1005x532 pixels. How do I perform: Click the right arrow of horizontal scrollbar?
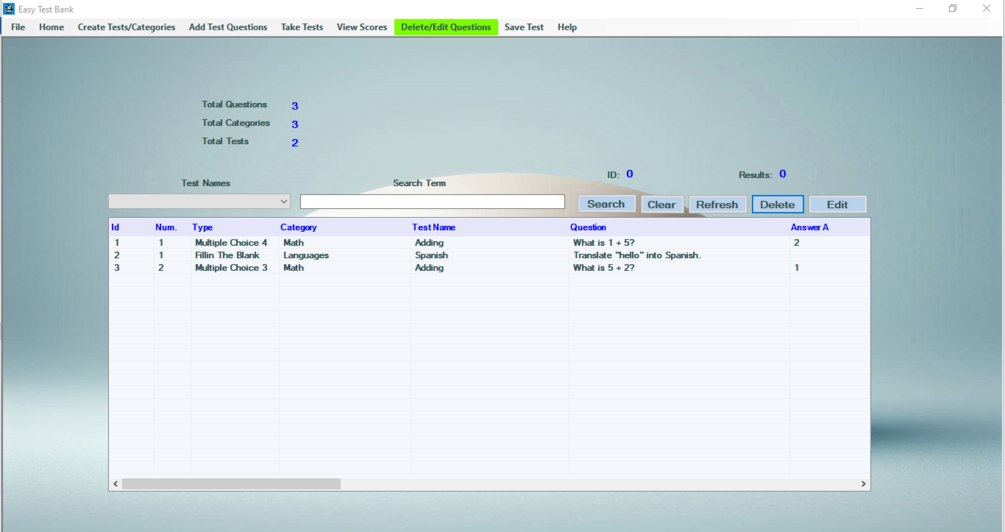[863, 484]
